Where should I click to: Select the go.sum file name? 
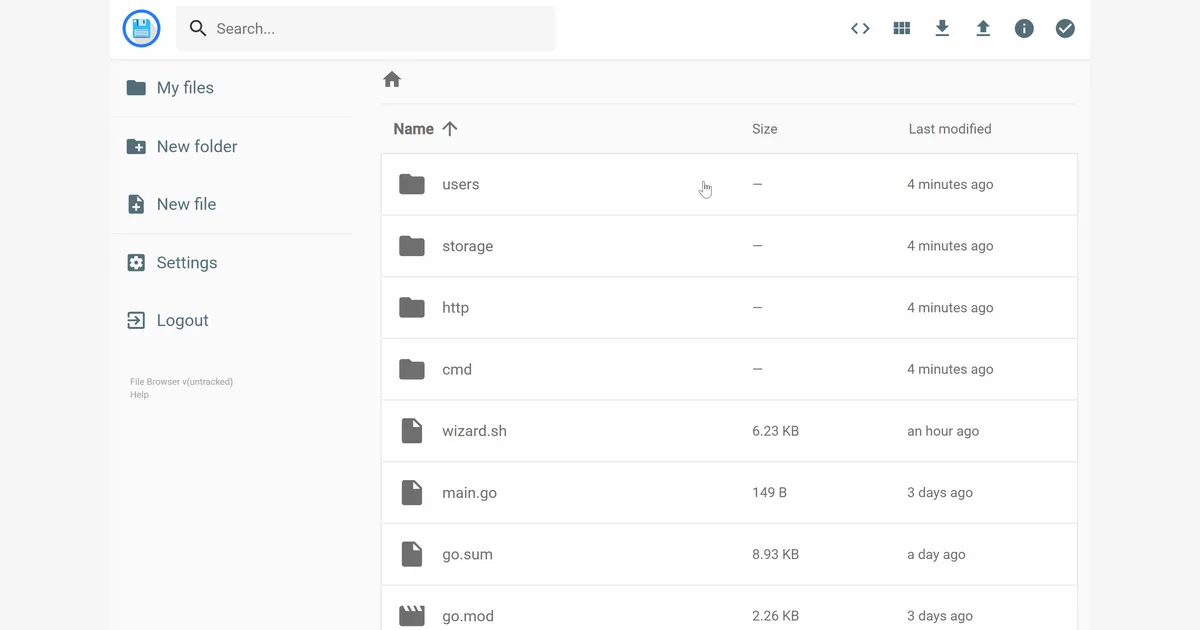pyautogui.click(x=467, y=554)
